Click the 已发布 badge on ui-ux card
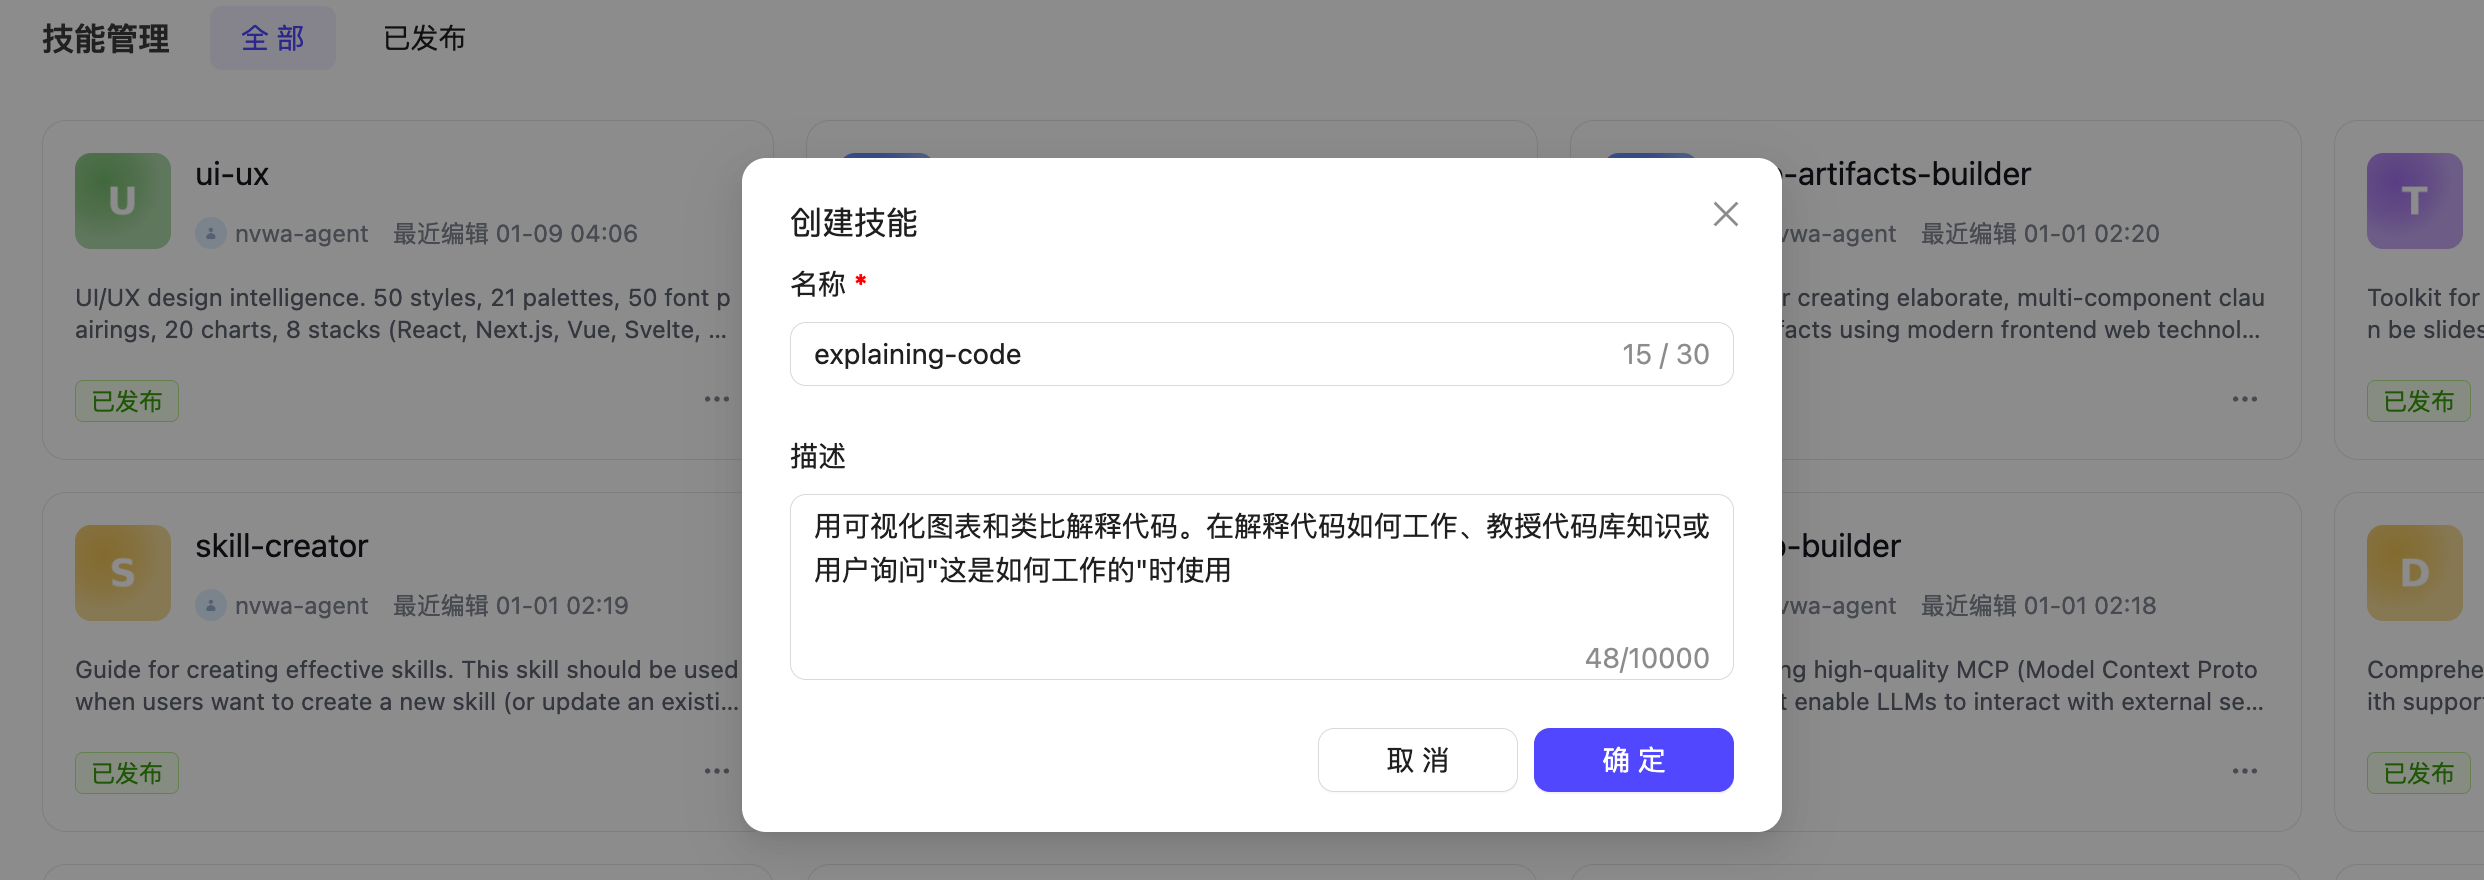Screen dimensions: 2484x880 coord(127,401)
